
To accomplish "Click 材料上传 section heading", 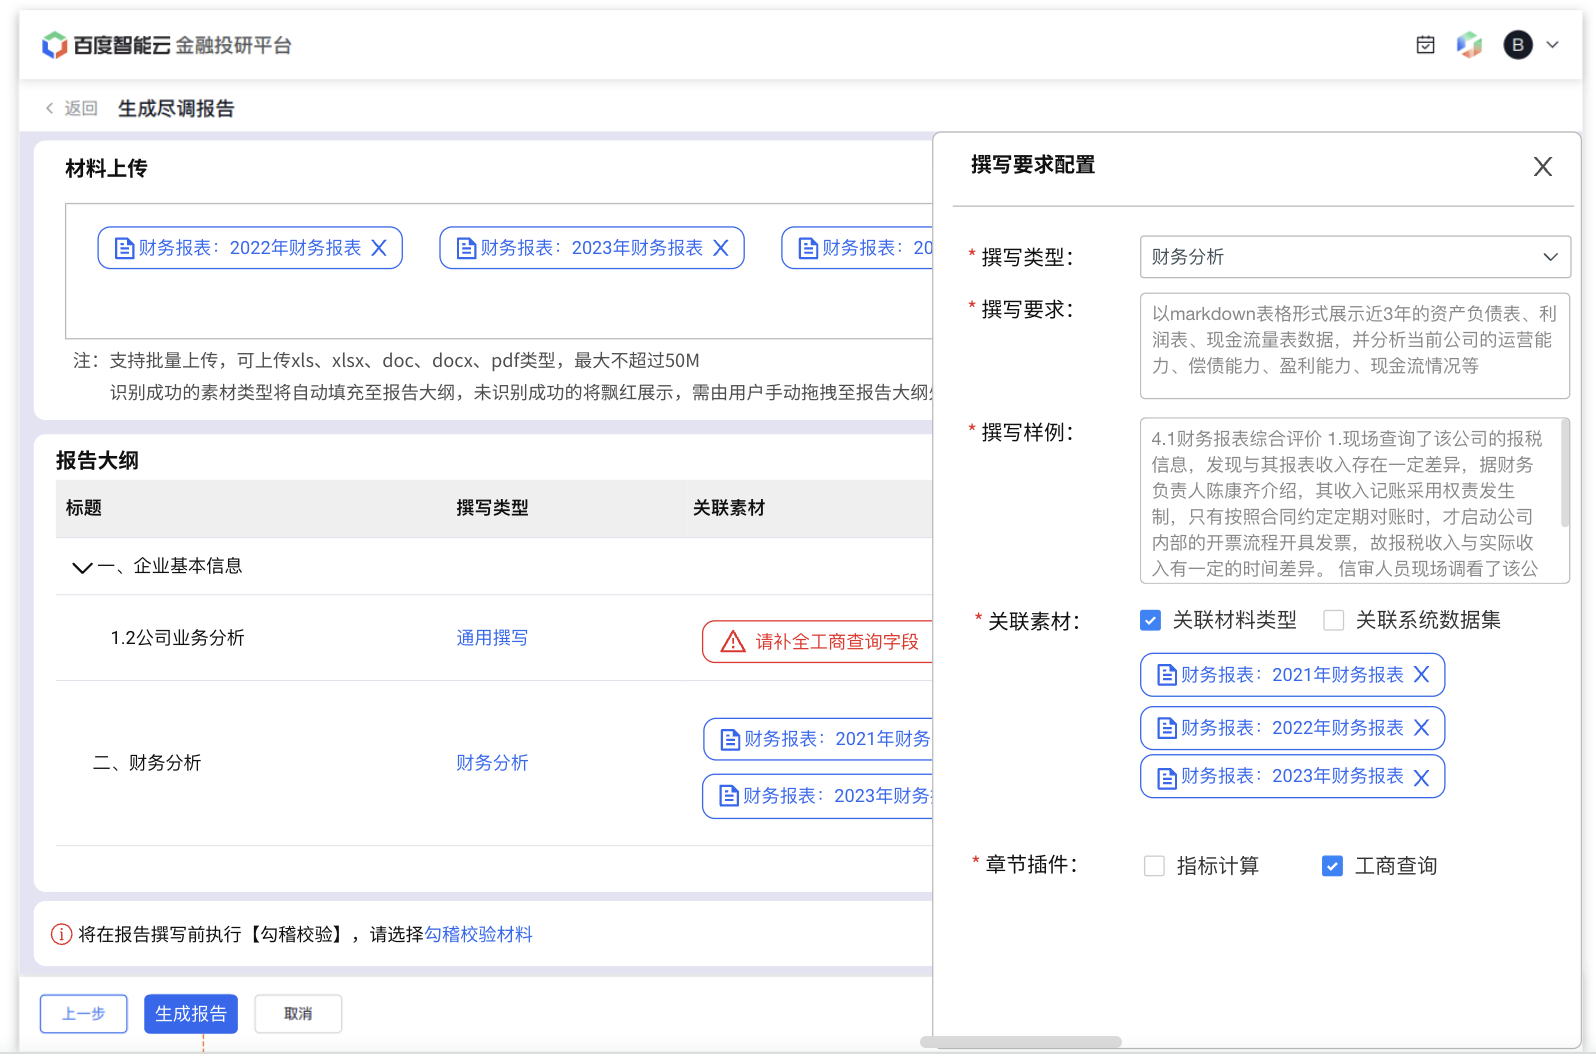I will (106, 169).
